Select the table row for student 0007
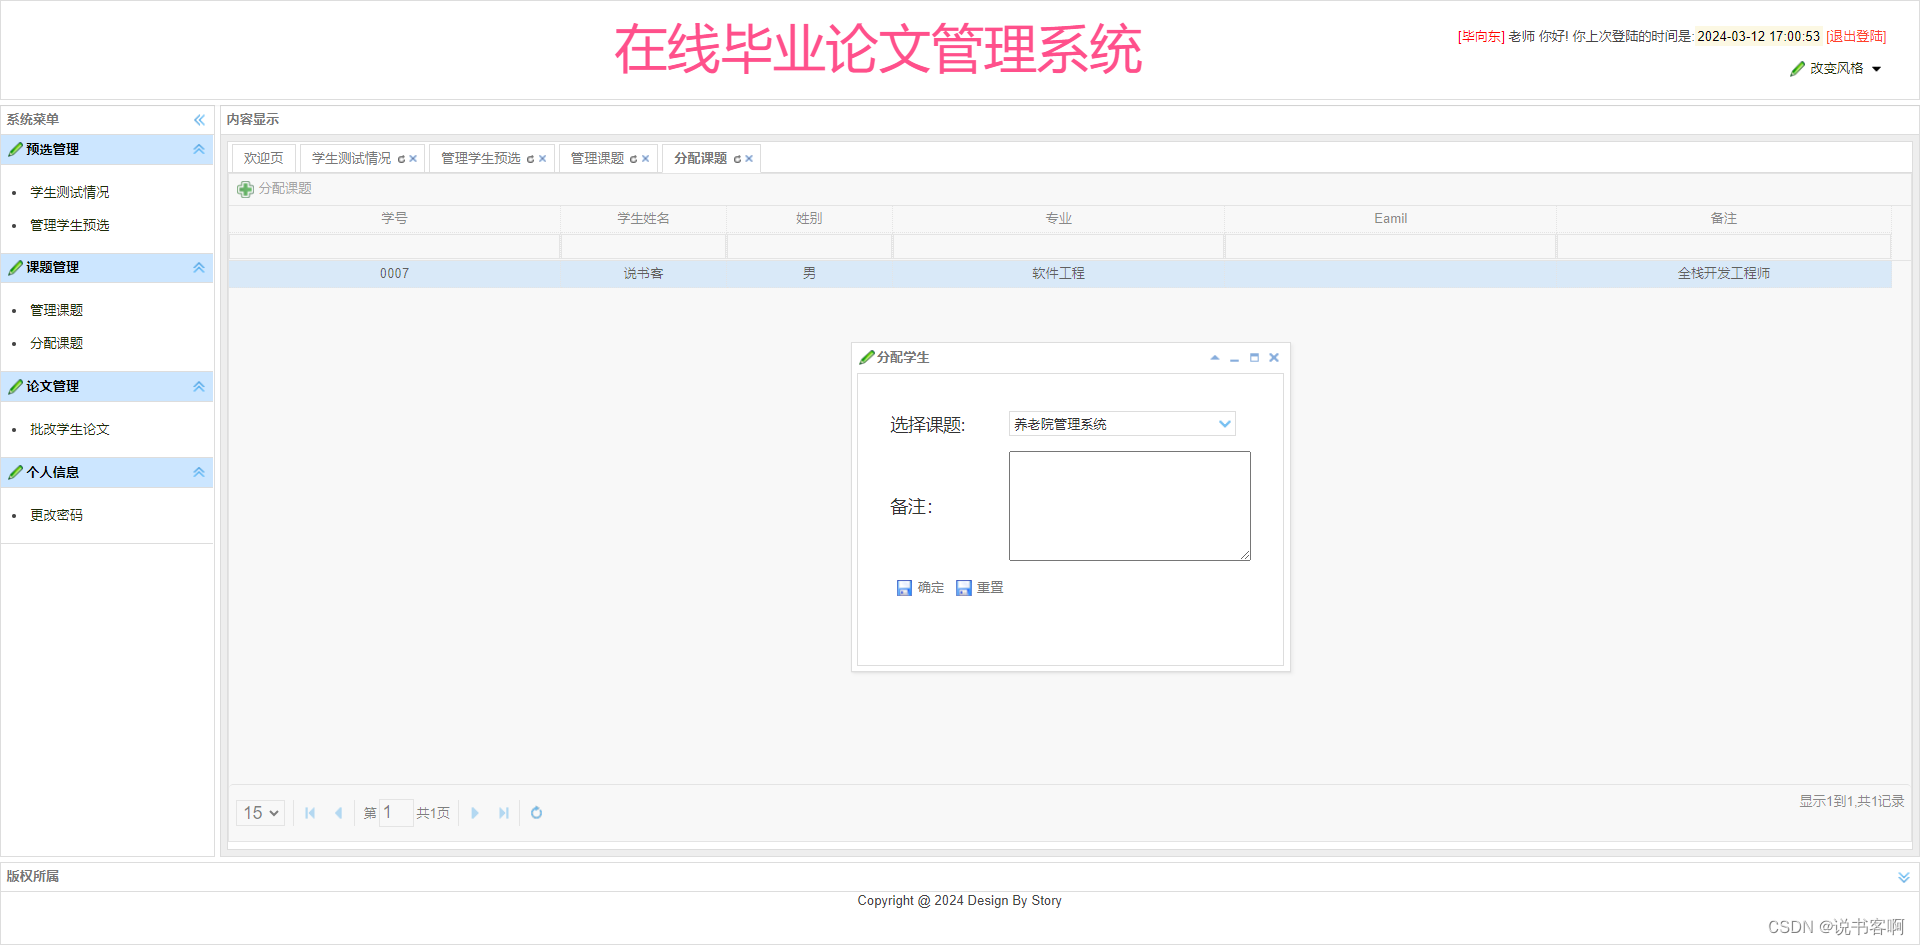The image size is (1920, 945). [x=1060, y=274]
